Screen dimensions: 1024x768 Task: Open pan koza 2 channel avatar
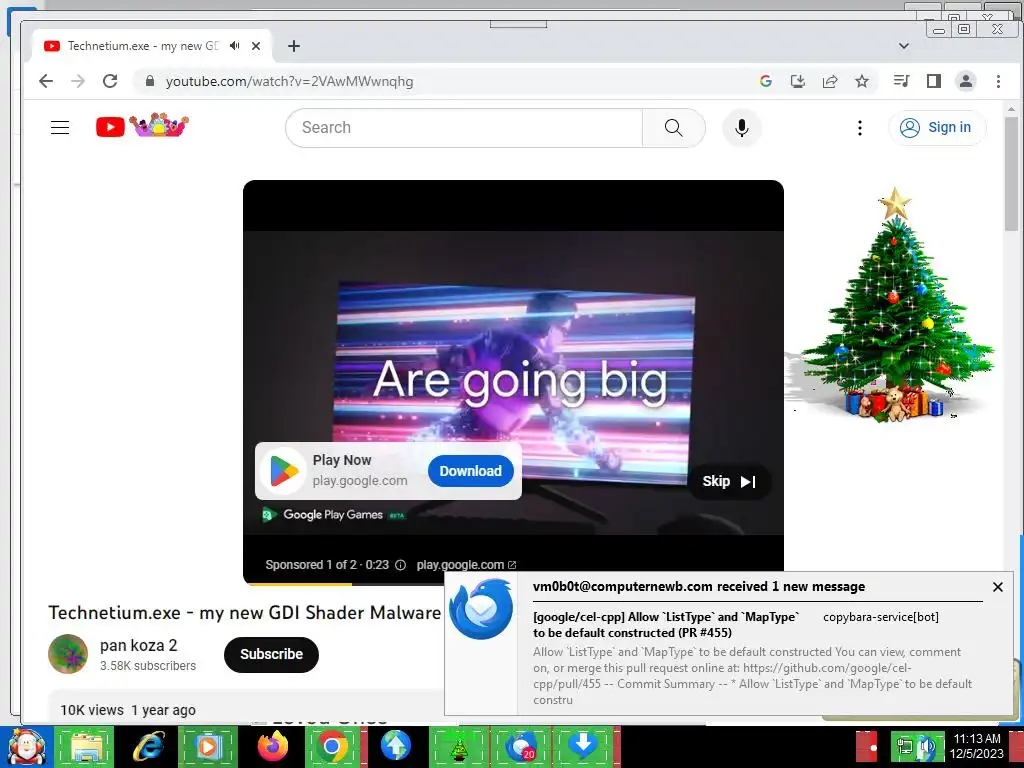click(68, 654)
